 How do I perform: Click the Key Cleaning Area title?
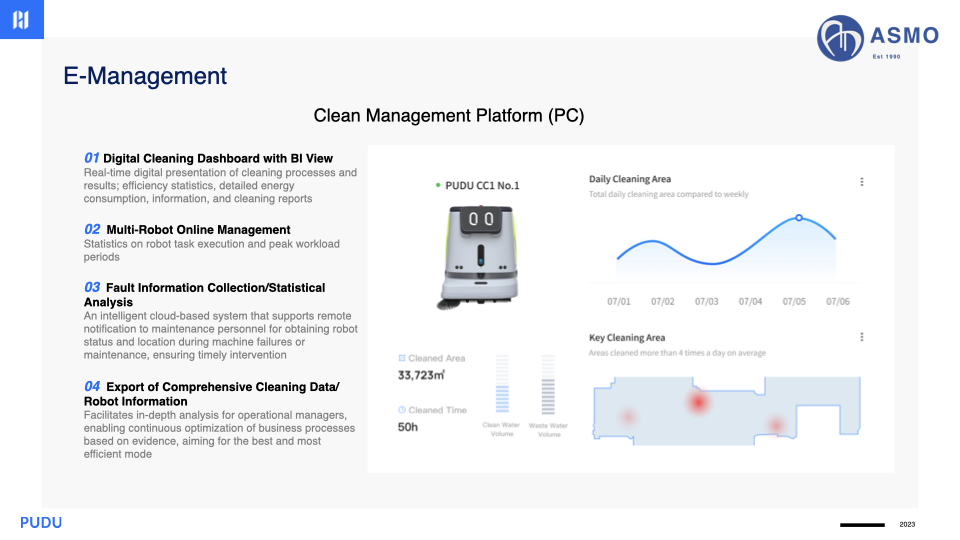pyautogui.click(x=627, y=338)
